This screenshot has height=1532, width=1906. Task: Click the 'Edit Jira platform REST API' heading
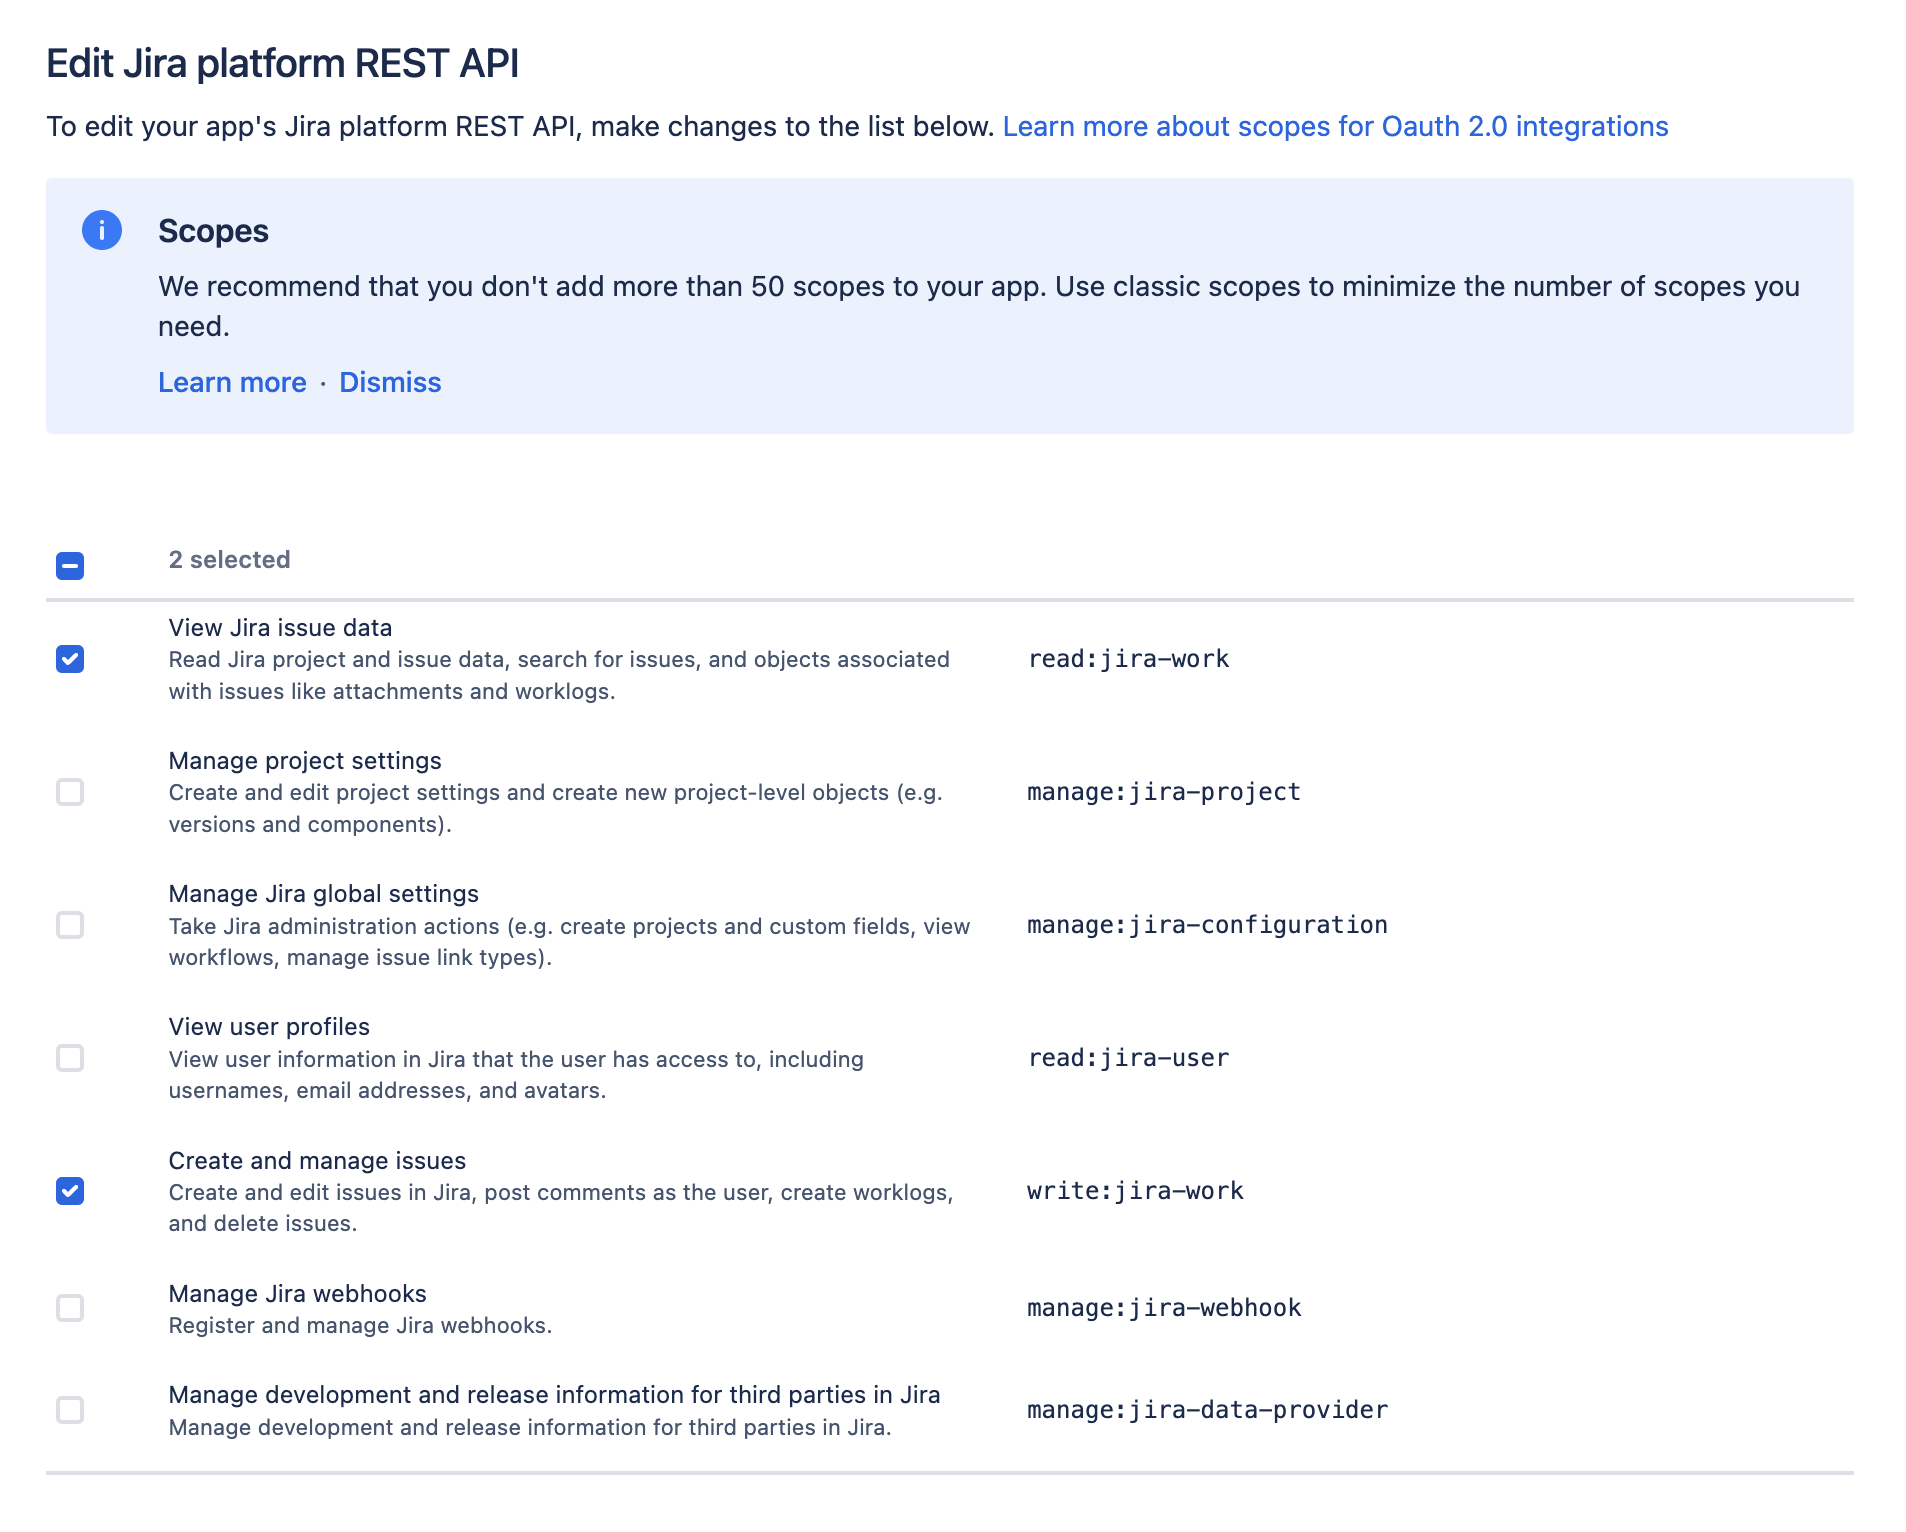point(283,64)
